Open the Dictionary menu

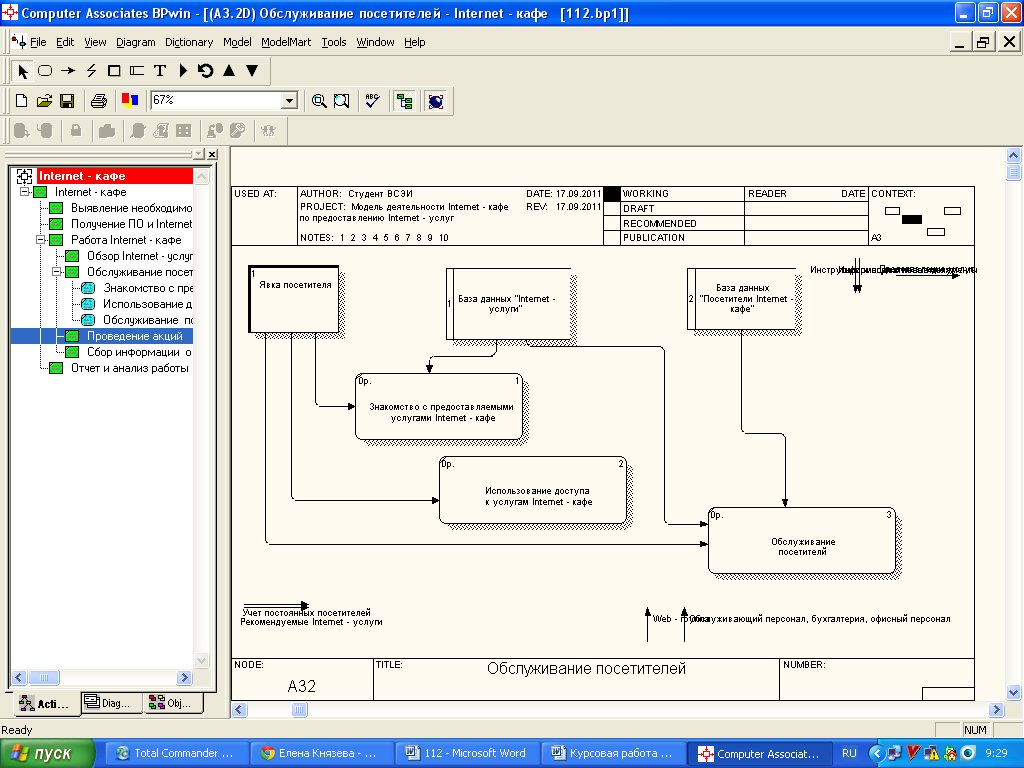(x=189, y=42)
